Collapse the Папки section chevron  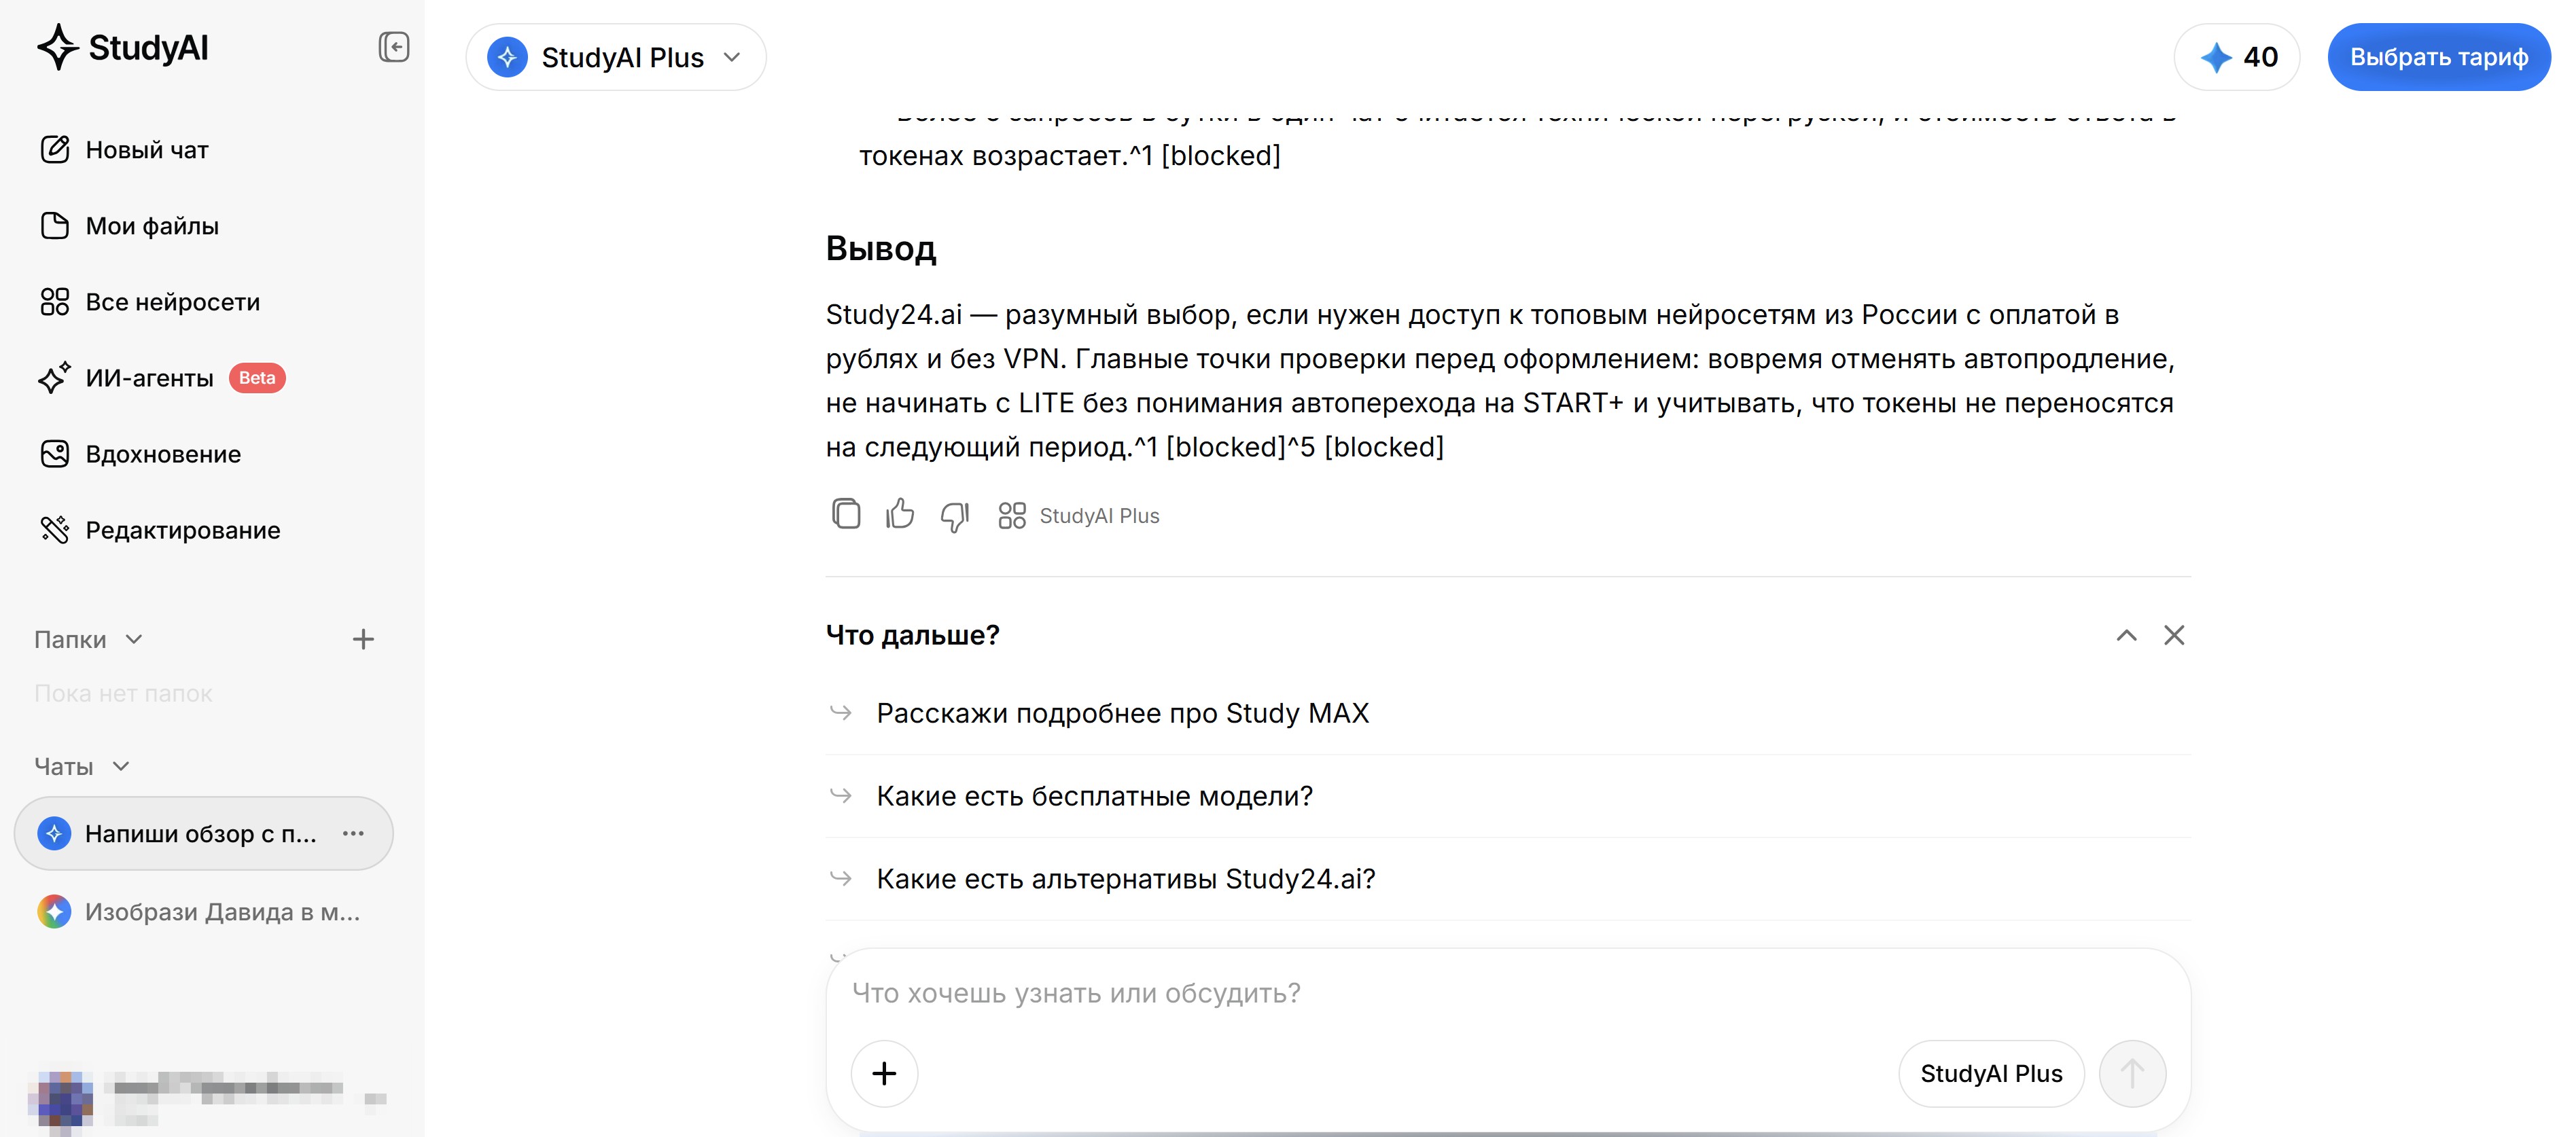[x=134, y=639]
